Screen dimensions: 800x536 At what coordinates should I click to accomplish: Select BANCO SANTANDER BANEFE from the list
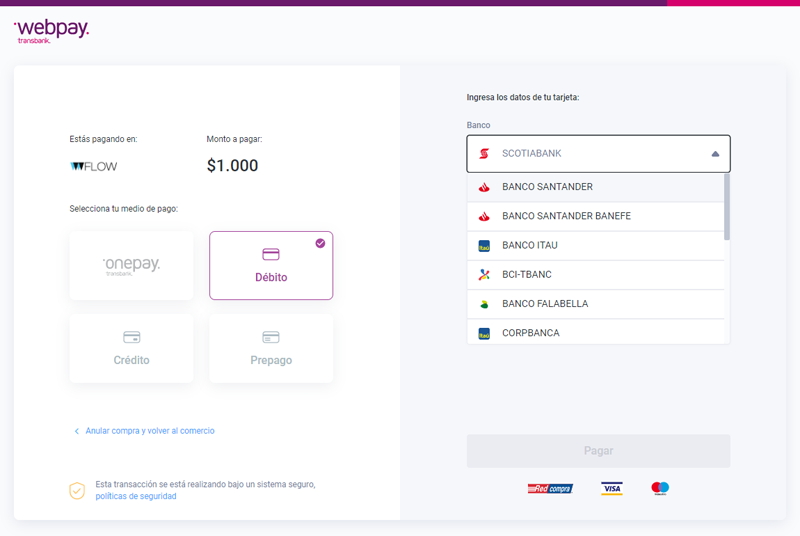pyautogui.click(x=595, y=216)
